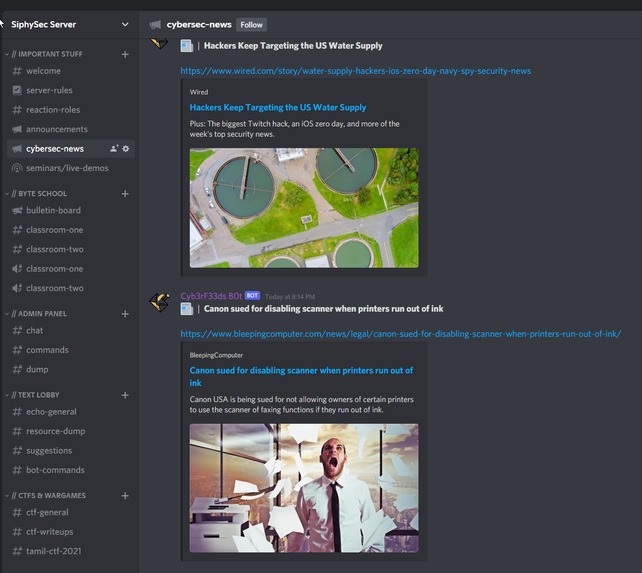
Task: Add a channel to CTFS & WARGAMES category
Action: coord(125,496)
